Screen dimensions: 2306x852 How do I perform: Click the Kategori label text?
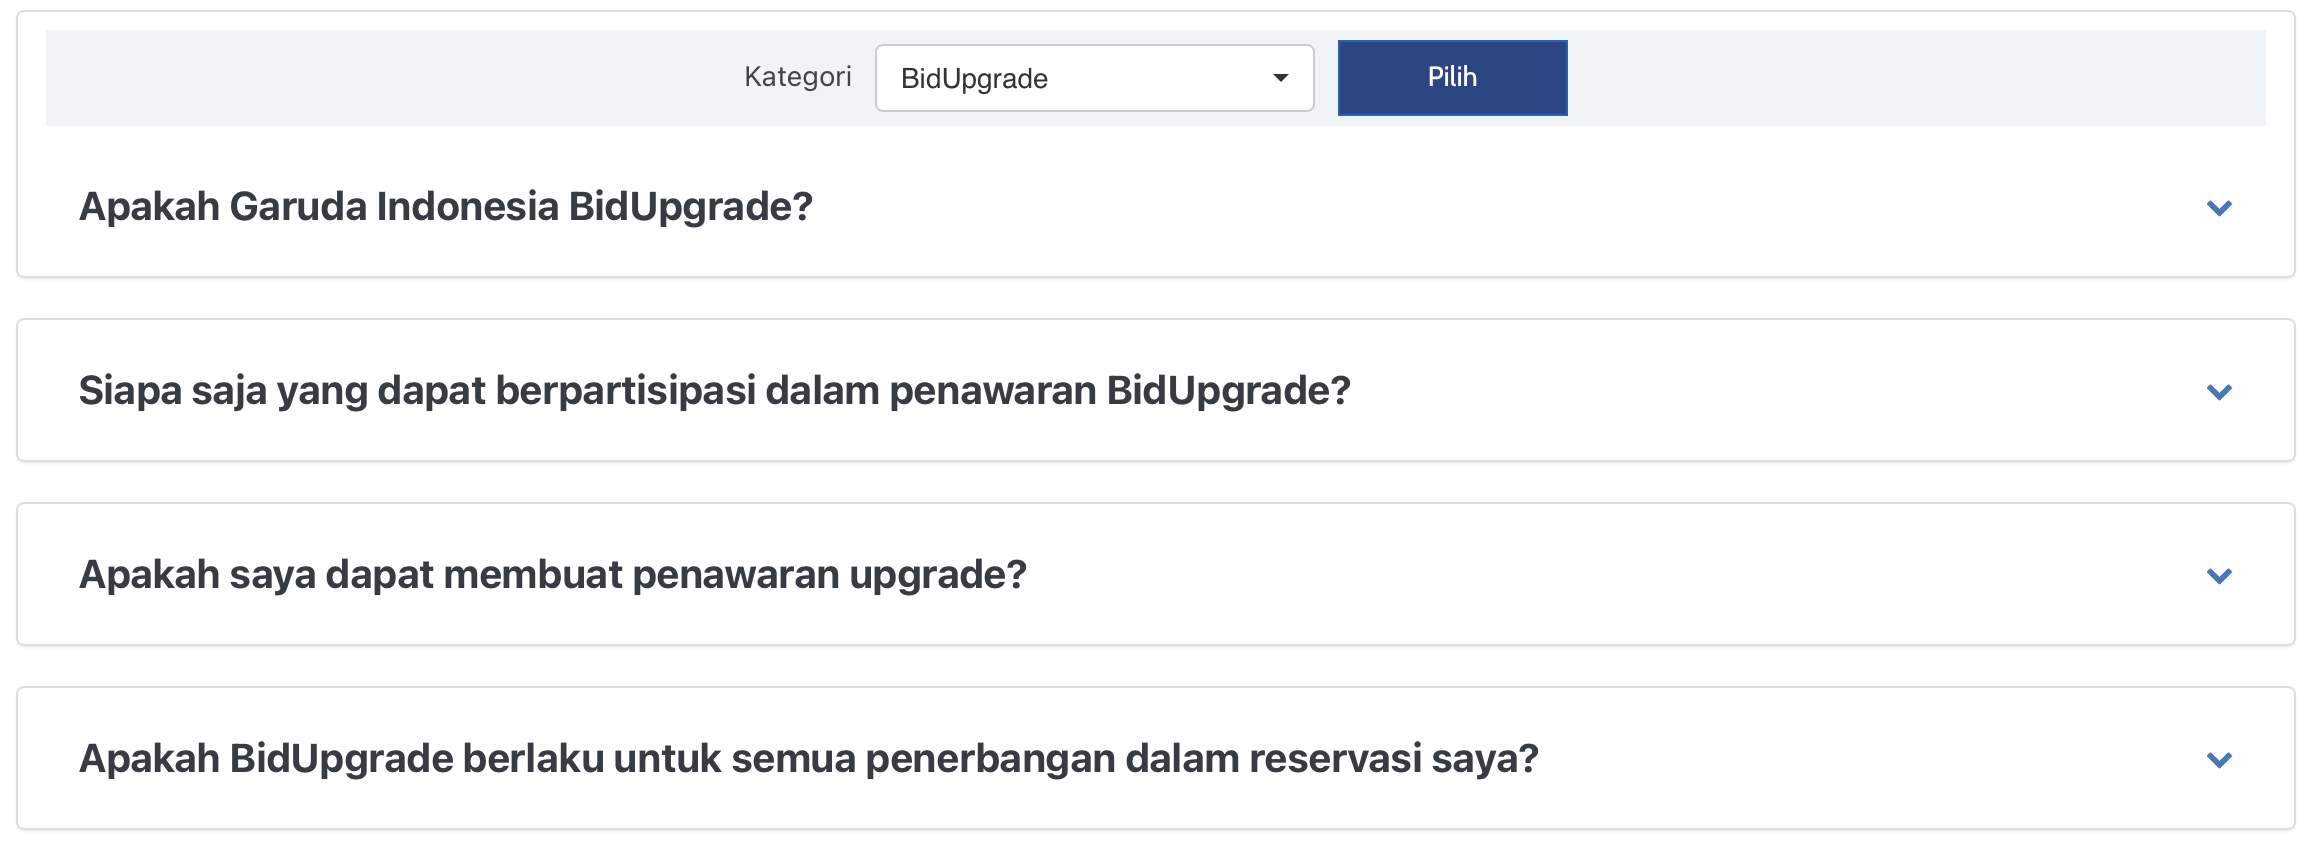click(797, 77)
